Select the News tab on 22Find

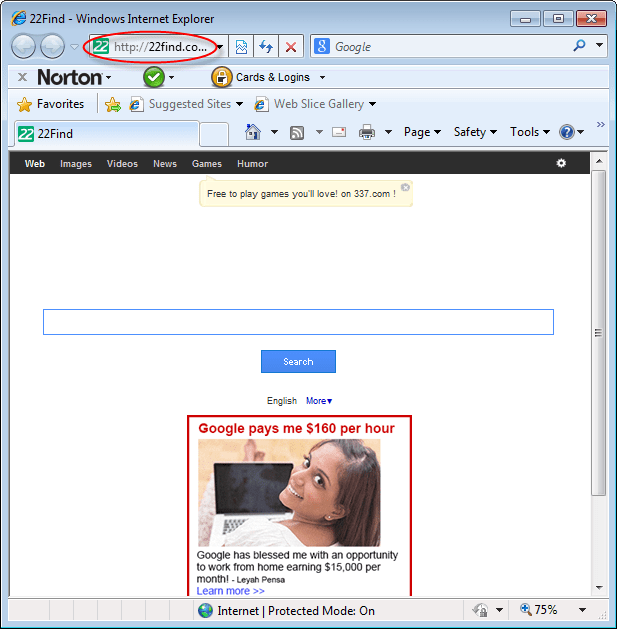click(x=165, y=164)
